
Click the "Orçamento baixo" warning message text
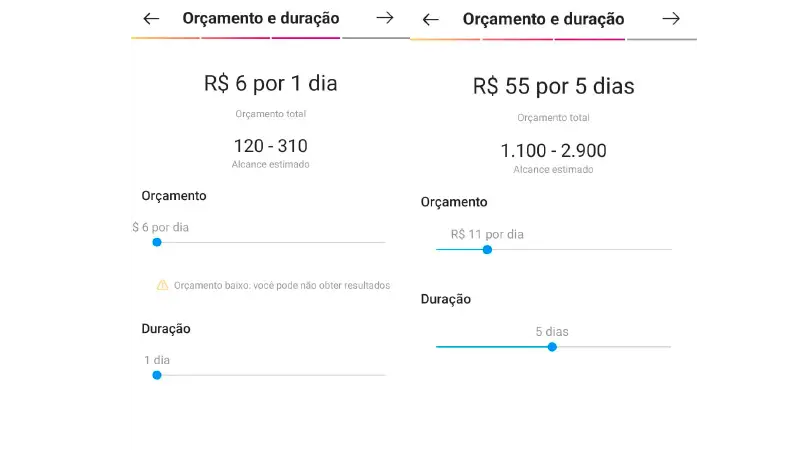point(281,285)
